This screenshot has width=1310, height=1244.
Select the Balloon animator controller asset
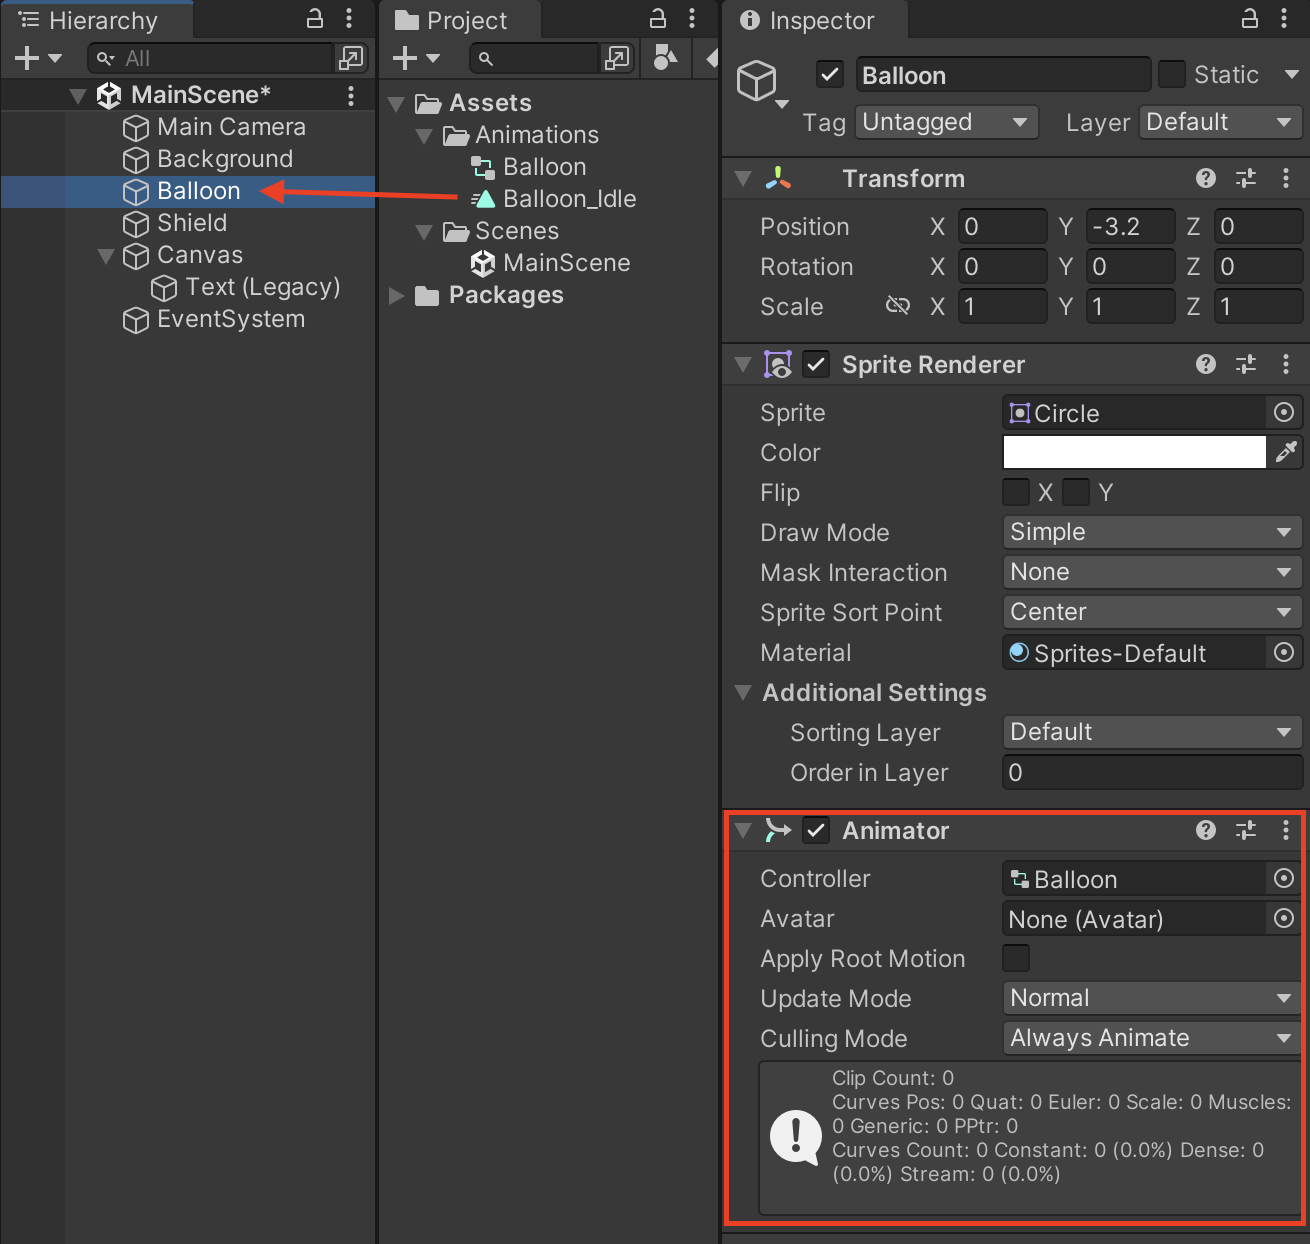tap(529, 167)
